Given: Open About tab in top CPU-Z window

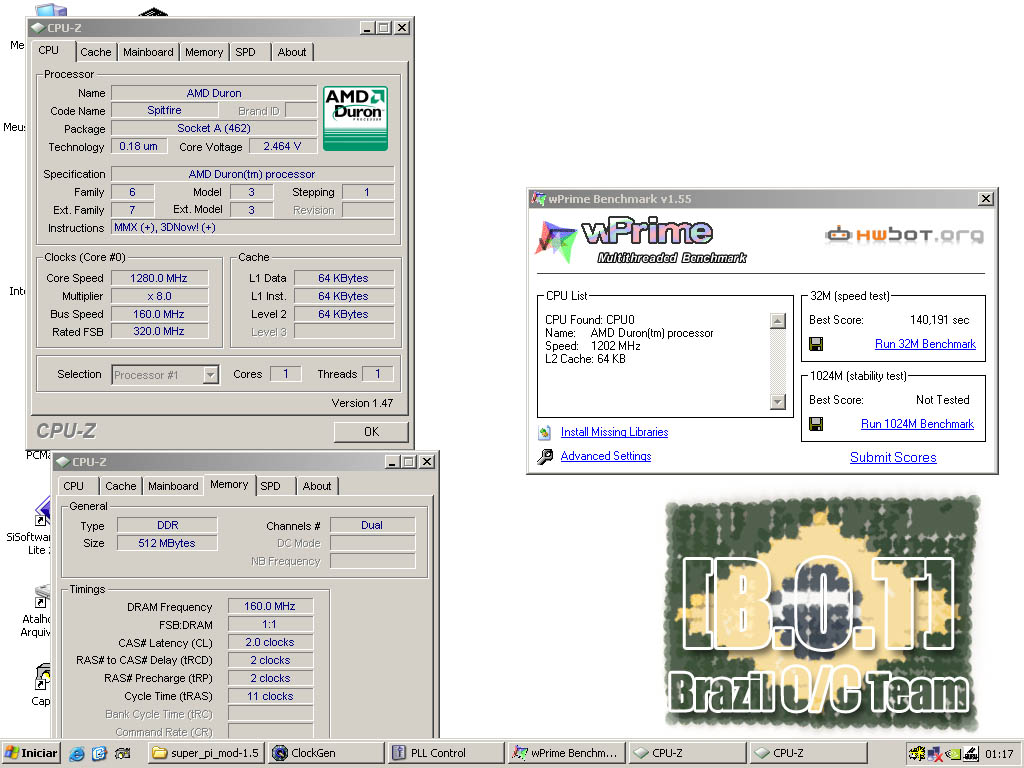Looking at the screenshot, I should [x=292, y=52].
